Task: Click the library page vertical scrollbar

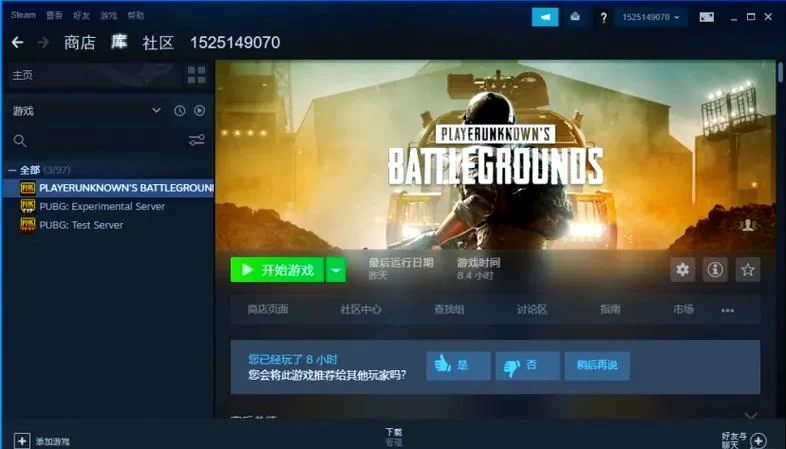Action: point(780,72)
